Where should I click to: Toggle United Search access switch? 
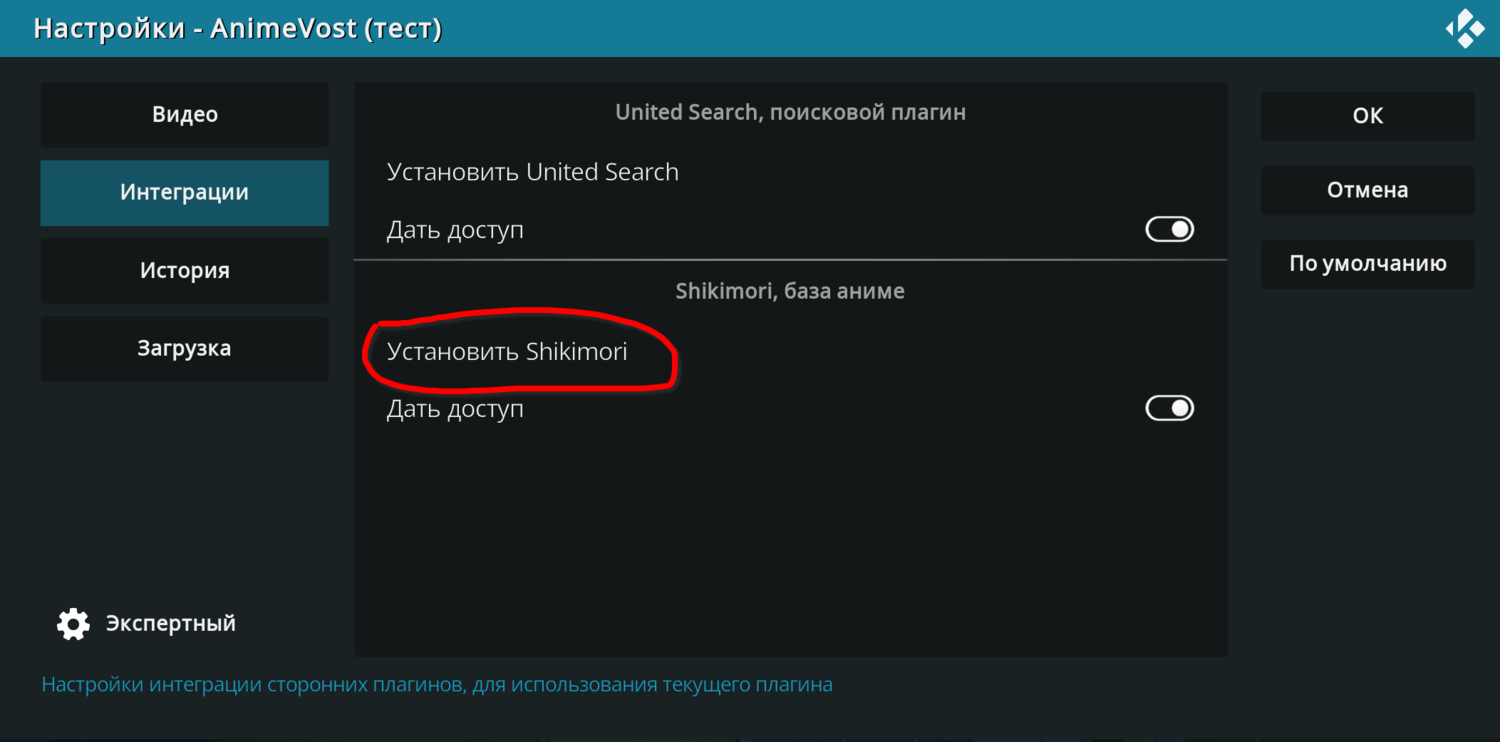click(1170, 230)
